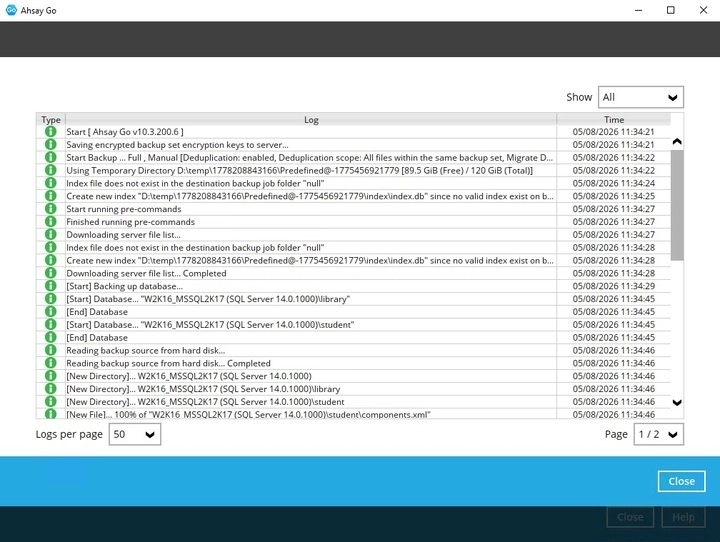This screenshot has height=542, width=720.
Task: Click time cell 05/08/2026 11:34:29
Action: 613,286
